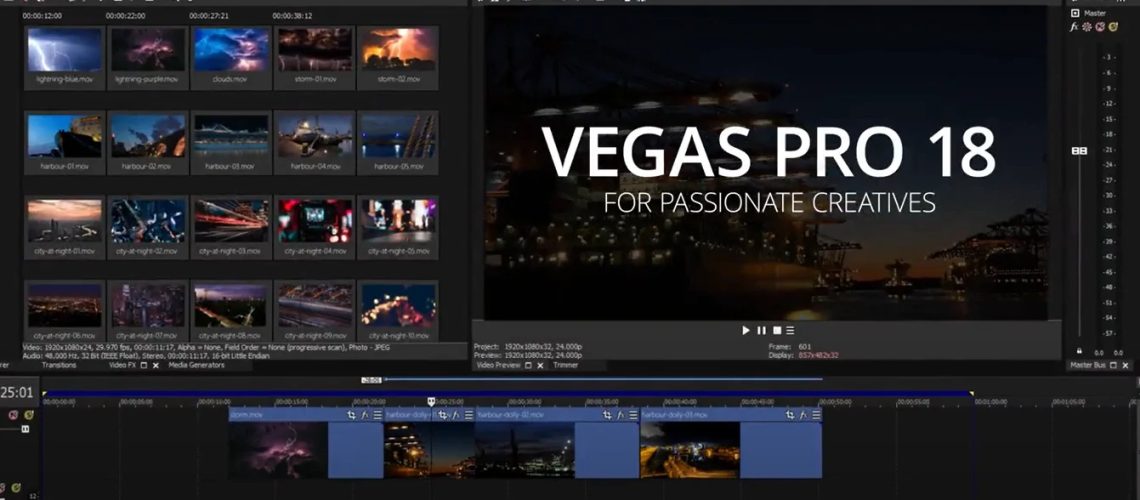Play the video preview
Viewport: 1140px width, 500px height.
click(x=745, y=331)
